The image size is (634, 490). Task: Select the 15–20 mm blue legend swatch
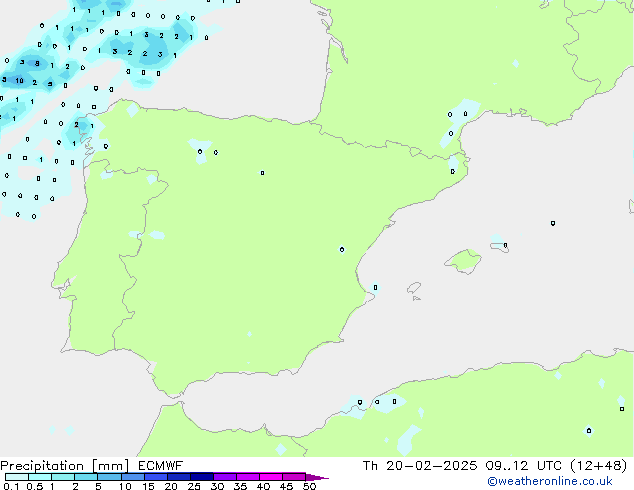(x=156, y=477)
